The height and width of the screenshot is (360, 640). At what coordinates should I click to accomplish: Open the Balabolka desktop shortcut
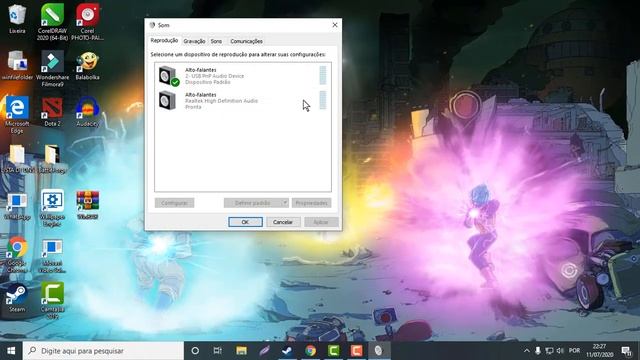coord(87,65)
